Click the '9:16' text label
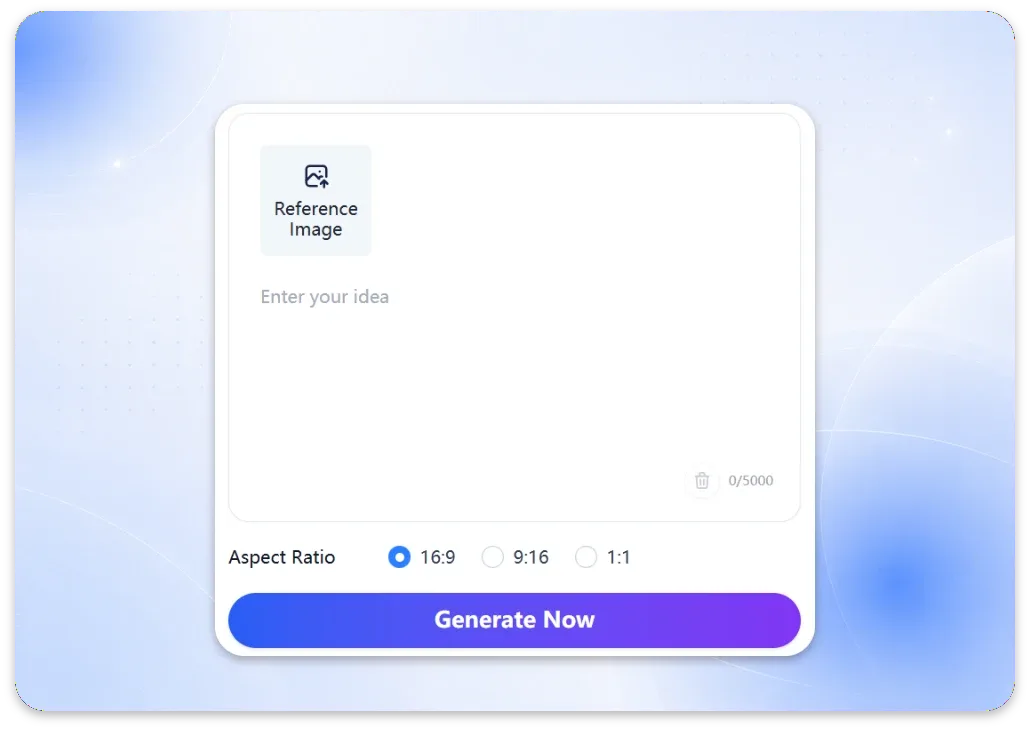 pyautogui.click(x=531, y=557)
